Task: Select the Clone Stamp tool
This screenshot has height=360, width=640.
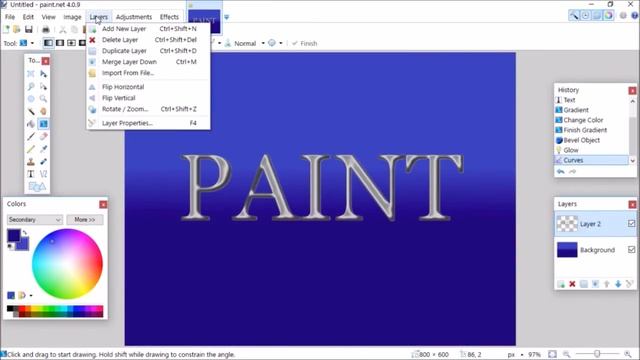Action: point(31,162)
